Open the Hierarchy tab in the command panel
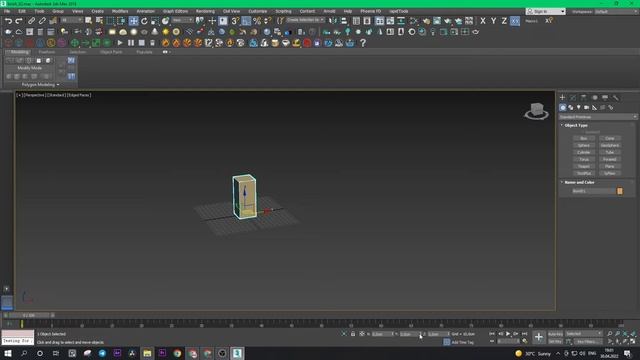This screenshot has width=640, height=360. point(584,98)
